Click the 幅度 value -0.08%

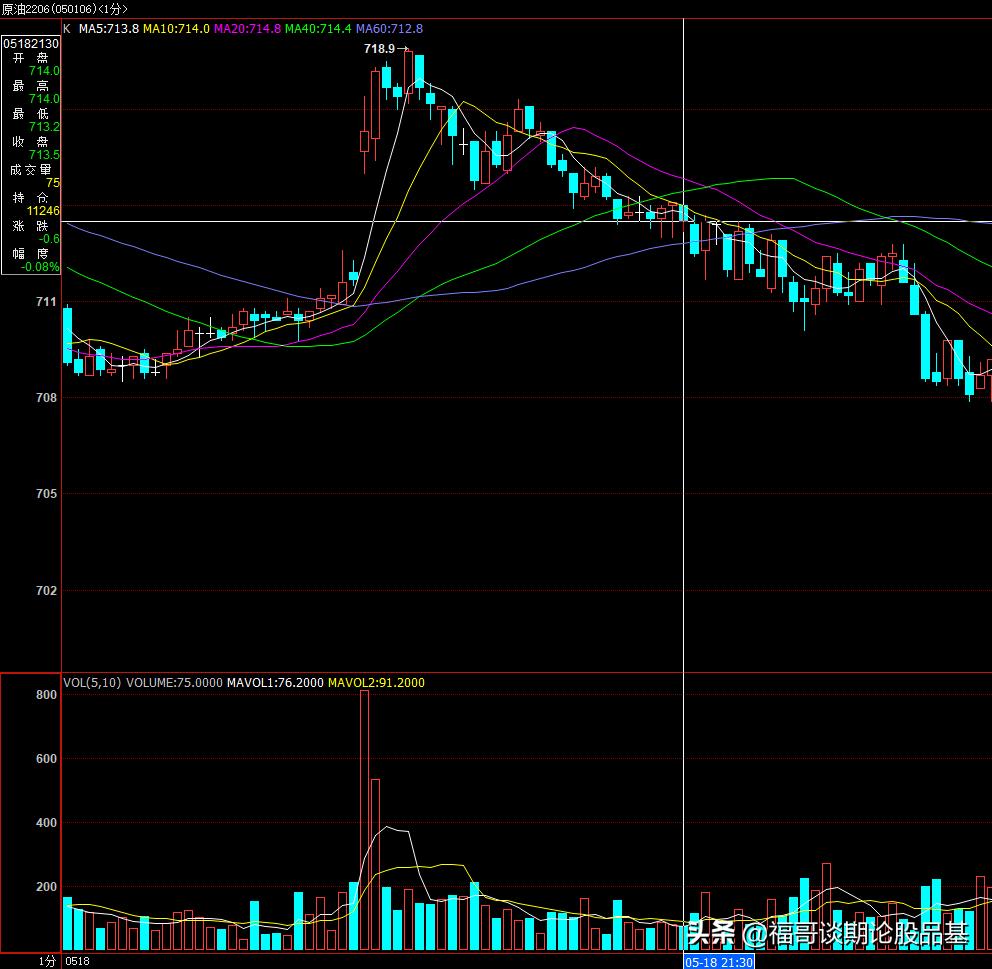pos(40,267)
